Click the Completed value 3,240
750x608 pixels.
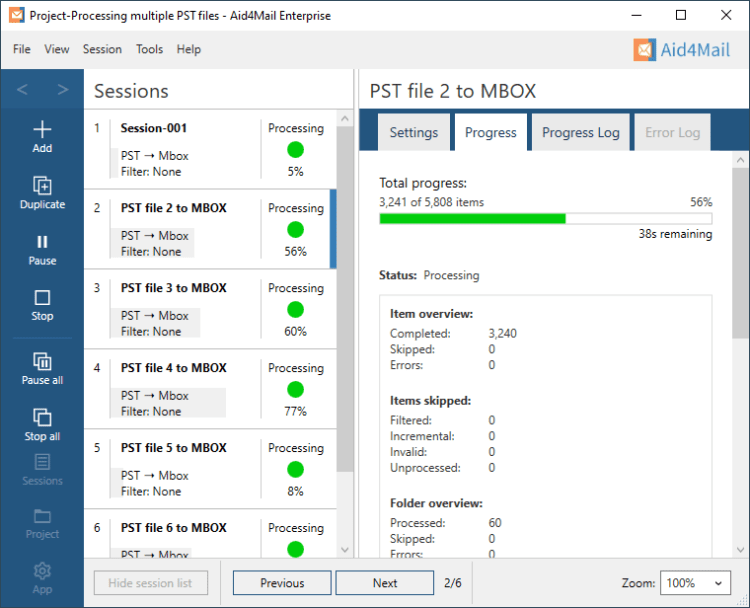click(x=502, y=333)
